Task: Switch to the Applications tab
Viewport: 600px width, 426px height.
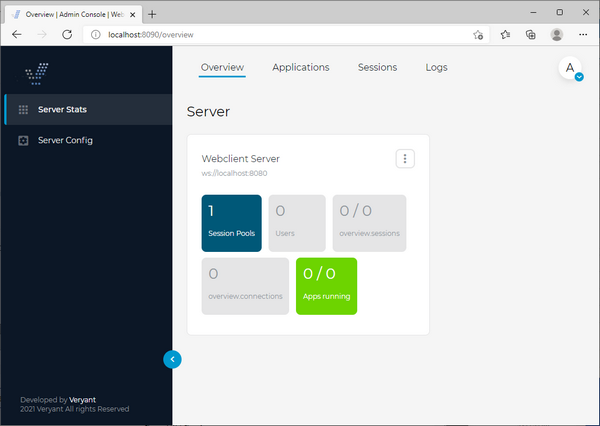Action: (301, 67)
